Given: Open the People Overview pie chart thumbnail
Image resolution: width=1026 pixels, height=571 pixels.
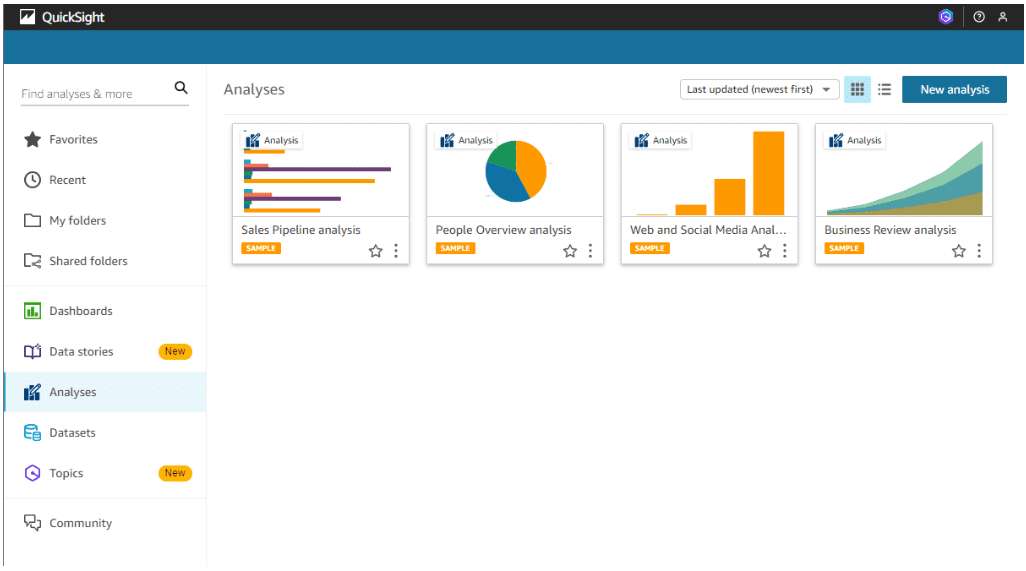Looking at the screenshot, I should 515,171.
